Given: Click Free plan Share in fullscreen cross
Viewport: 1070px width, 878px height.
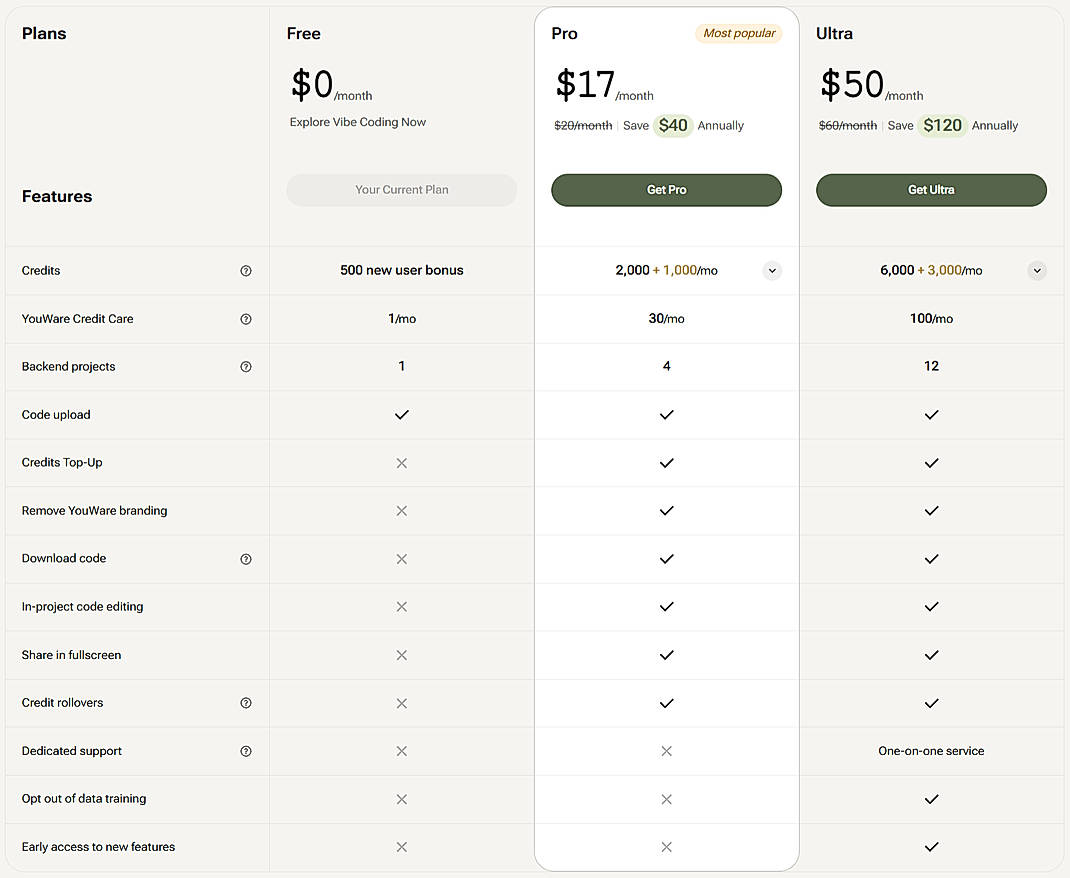Looking at the screenshot, I should point(402,656).
